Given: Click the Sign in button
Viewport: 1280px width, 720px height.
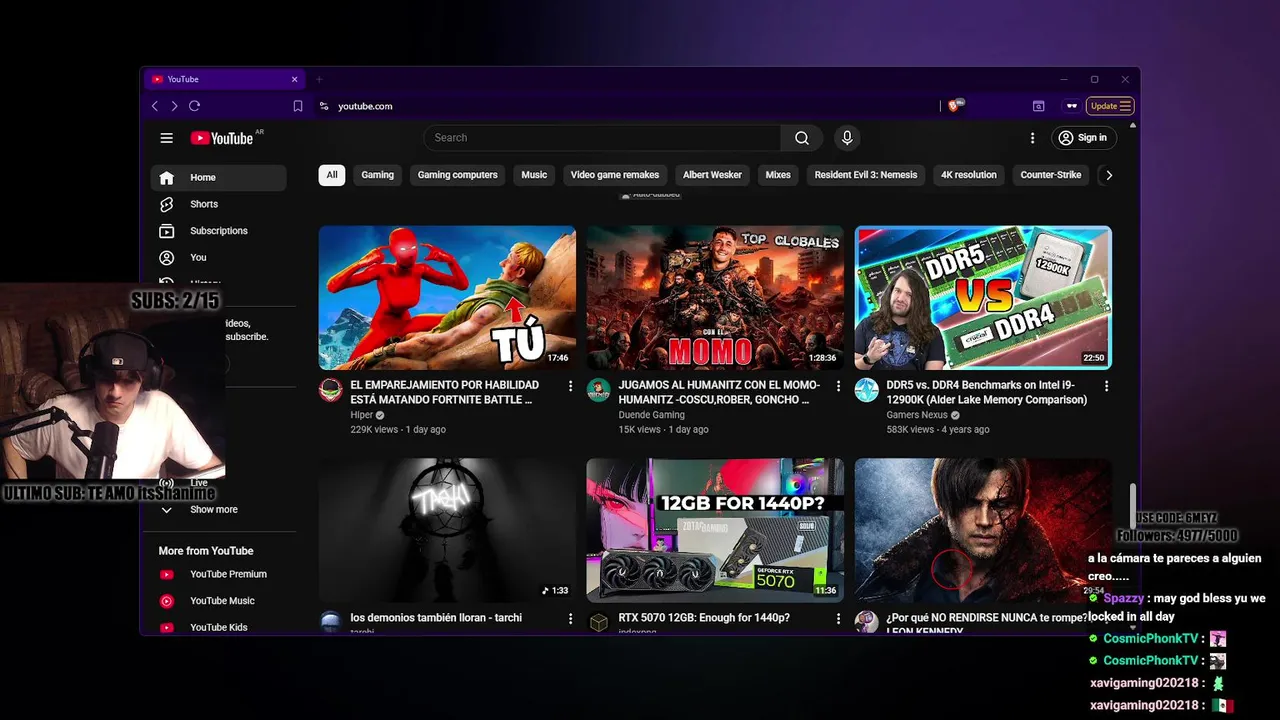Looking at the screenshot, I should click(1082, 138).
